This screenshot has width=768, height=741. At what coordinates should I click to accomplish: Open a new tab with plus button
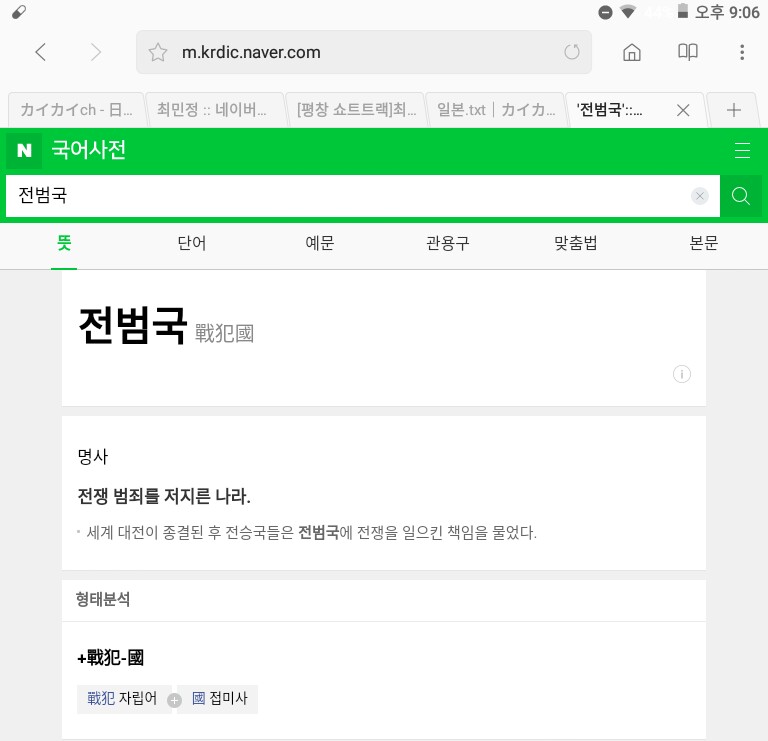pyautogui.click(x=734, y=110)
